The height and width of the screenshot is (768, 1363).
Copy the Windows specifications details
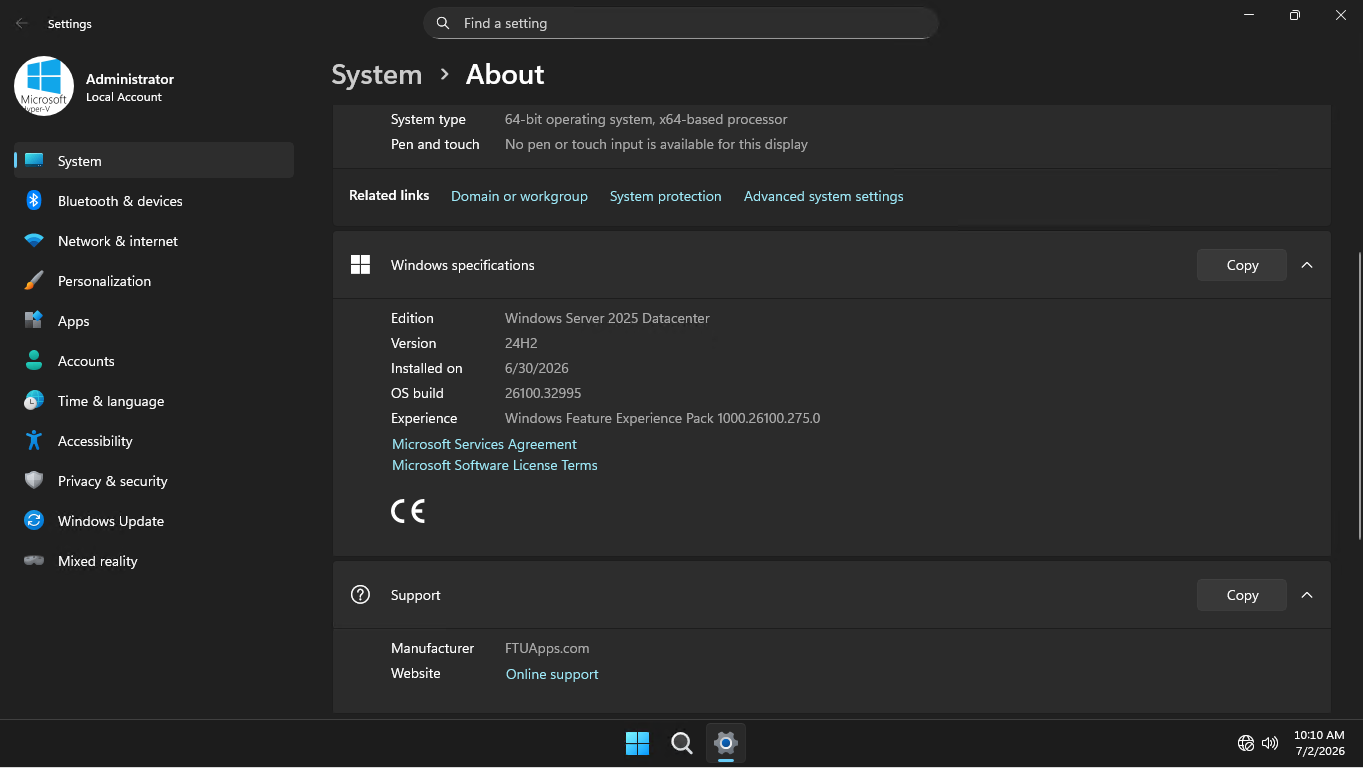click(x=1242, y=265)
